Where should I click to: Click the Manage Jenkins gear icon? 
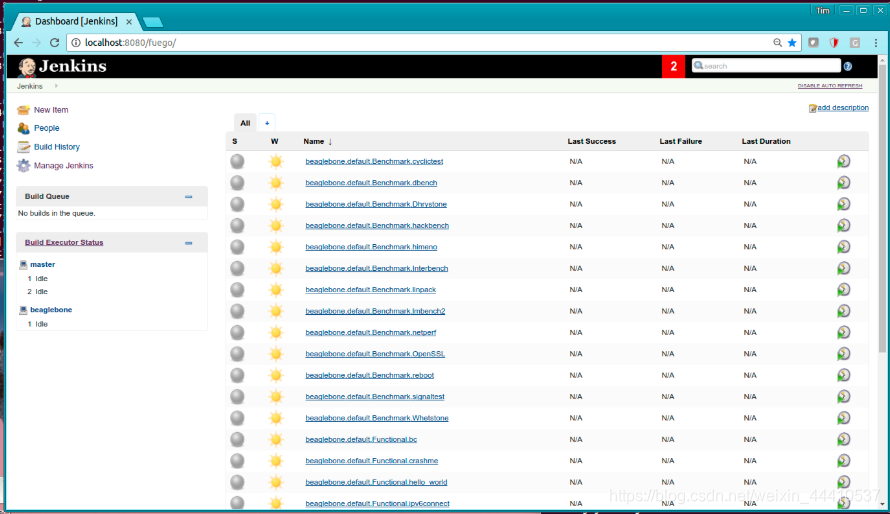coord(23,166)
